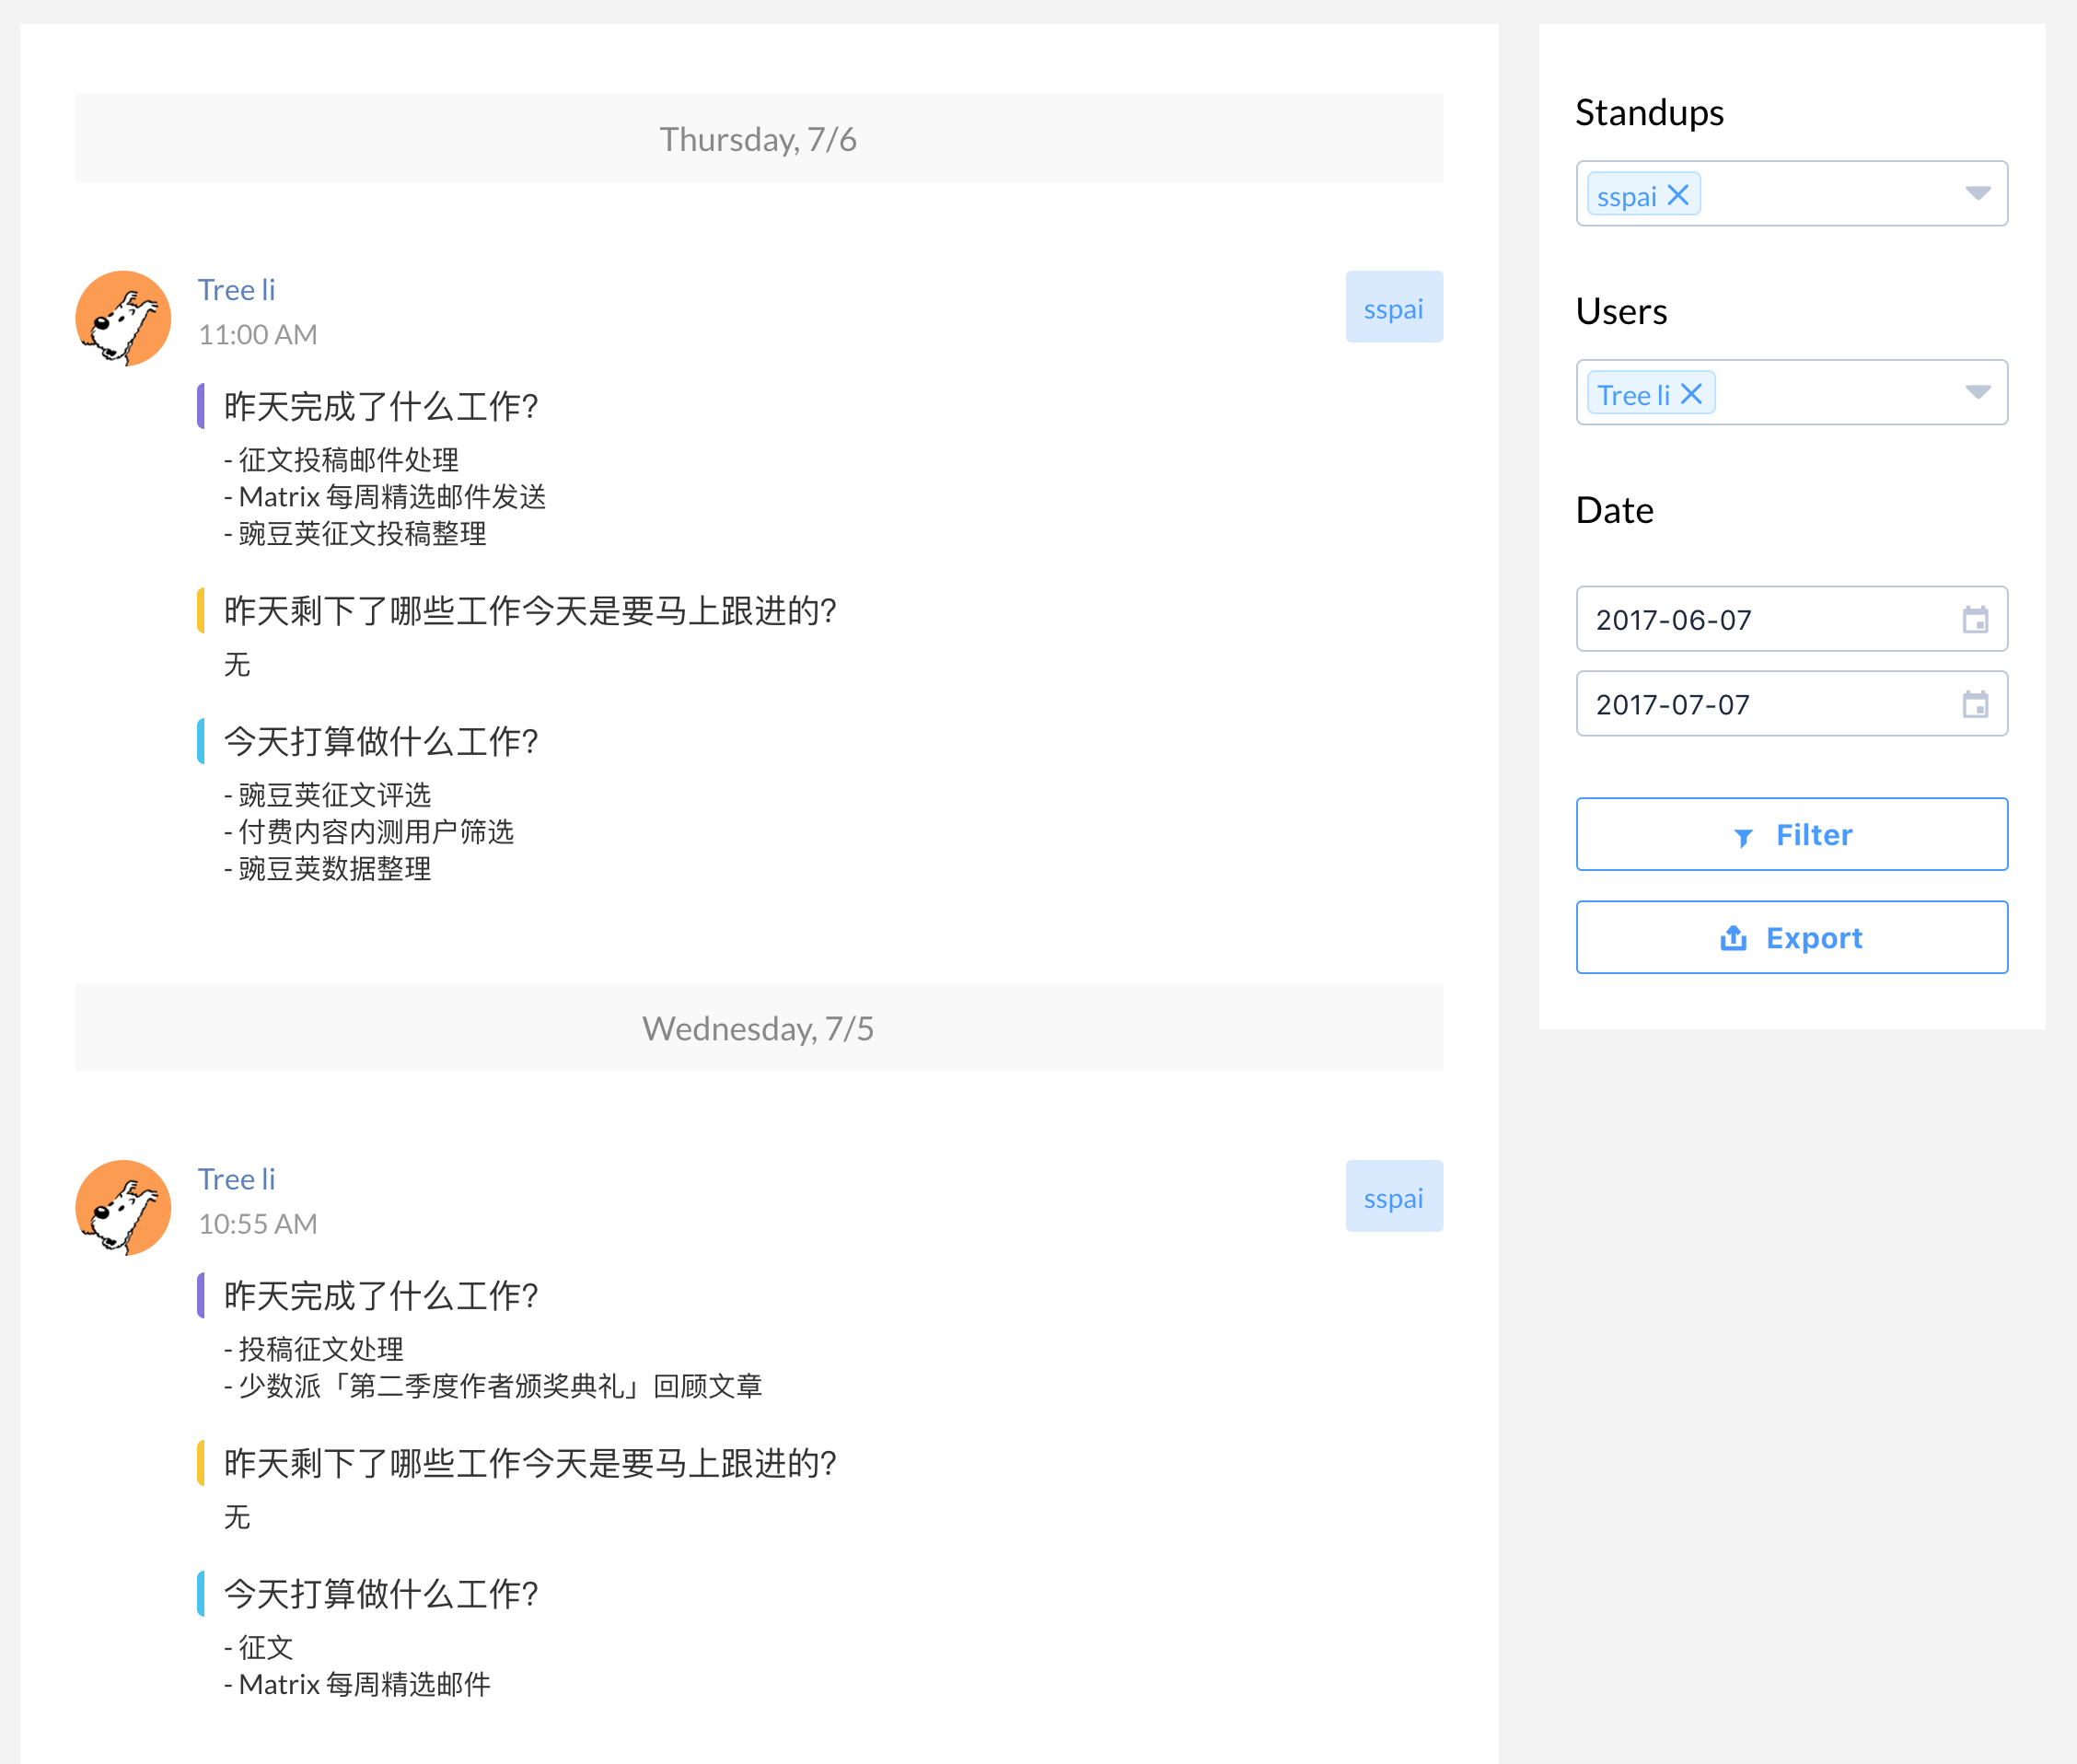The image size is (2077, 1764).
Task: Click the Thursday, 7/6 date header
Action: [x=758, y=139]
